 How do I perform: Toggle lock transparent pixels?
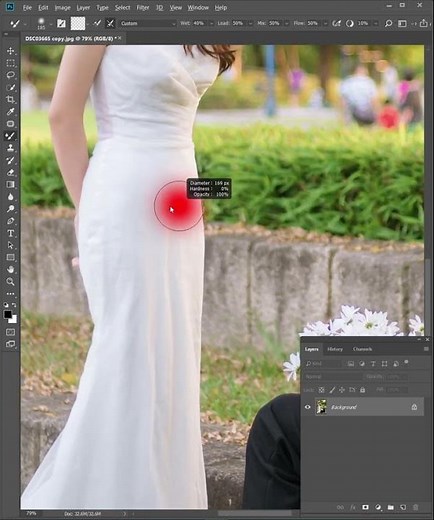[x=321, y=390]
